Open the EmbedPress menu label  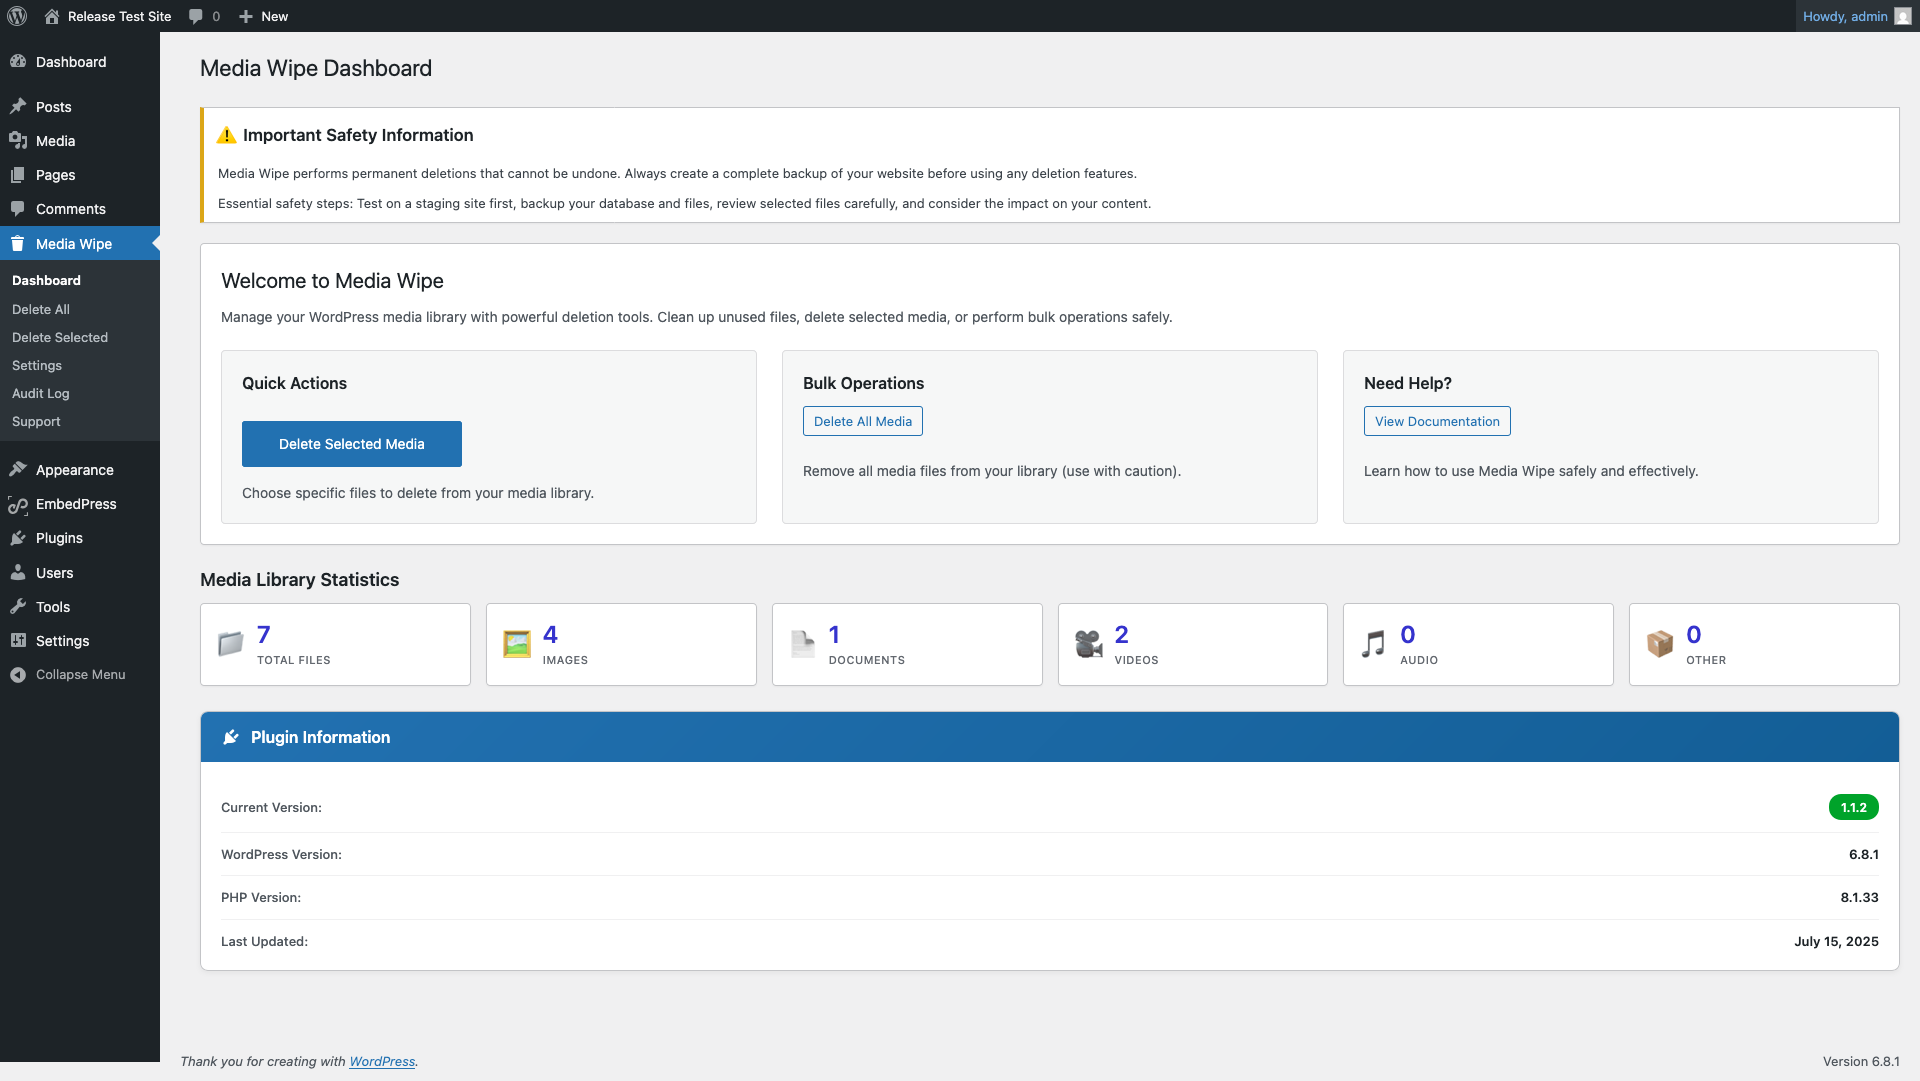77,504
